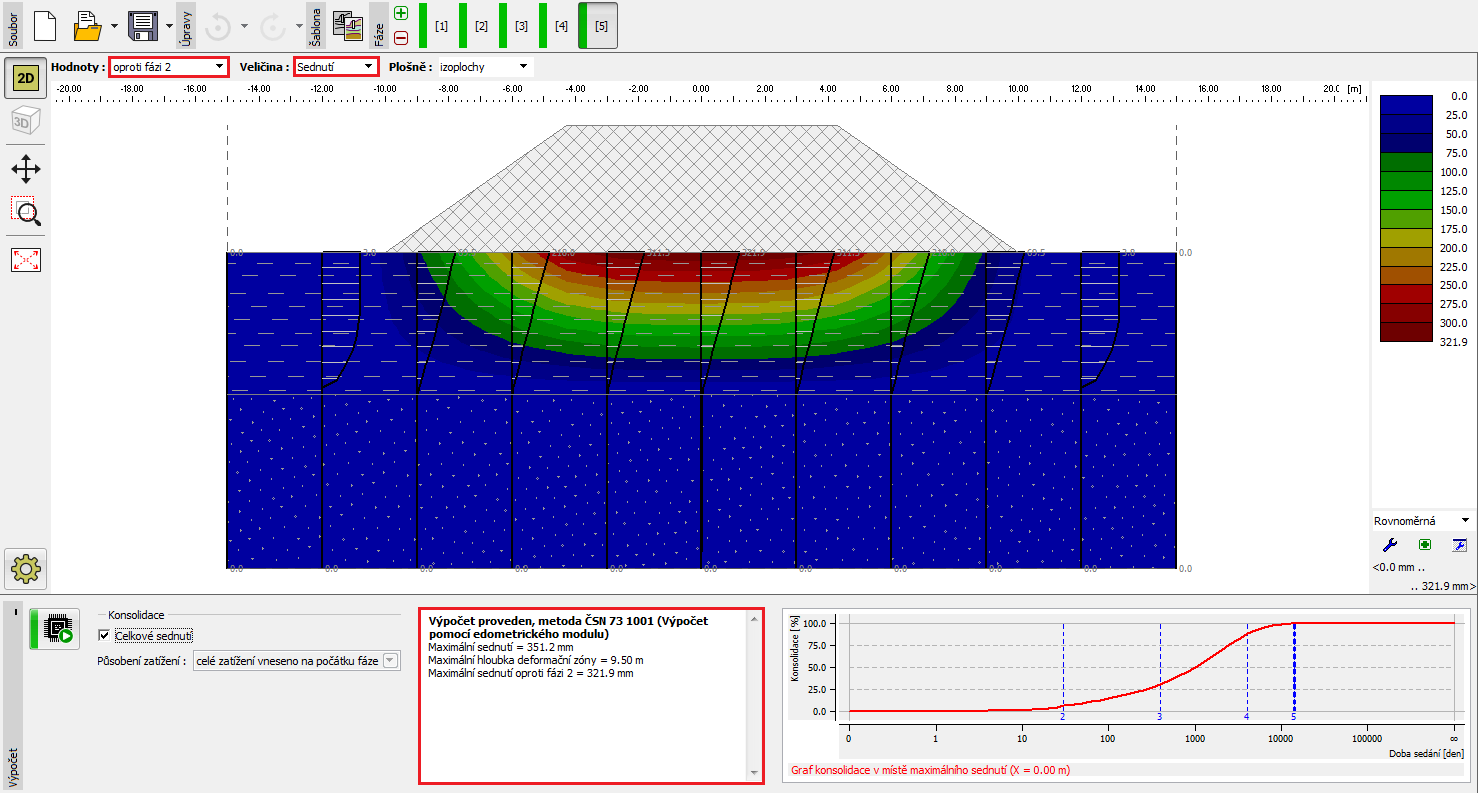Screen dimensions: 1478x793
Task: Click the Redo arrow icon
Action: (x=273, y=26)
